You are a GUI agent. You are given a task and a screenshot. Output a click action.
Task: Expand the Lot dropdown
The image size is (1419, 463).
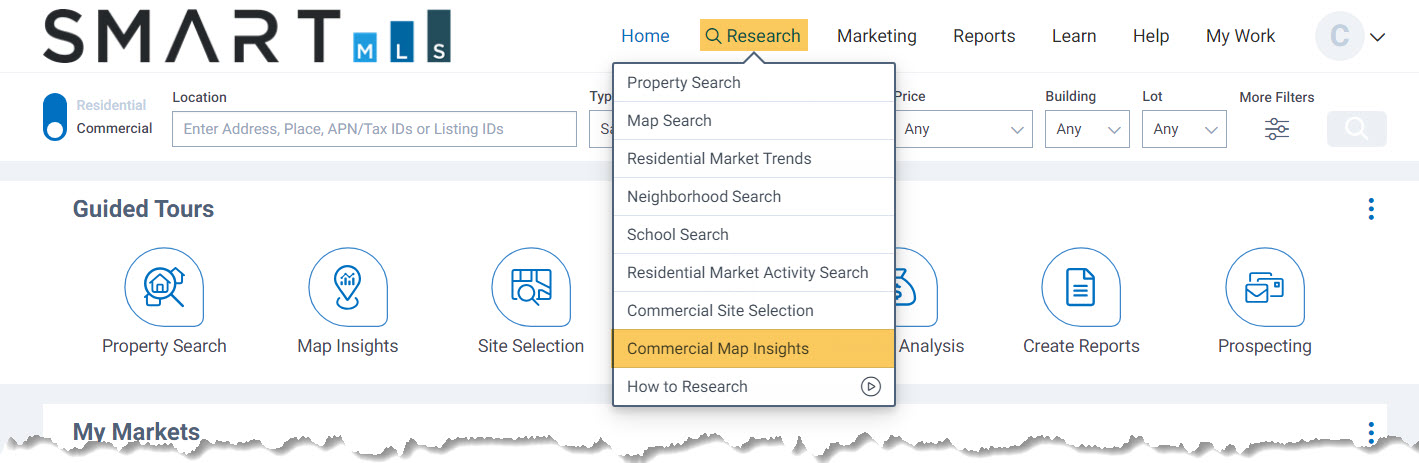click(x=1184, y=129)
